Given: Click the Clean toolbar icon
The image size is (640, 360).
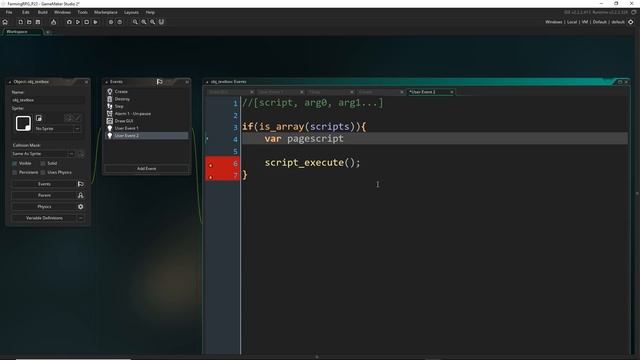Looking at the screenshot, I should pyautogui.click(x=96, y=22).
